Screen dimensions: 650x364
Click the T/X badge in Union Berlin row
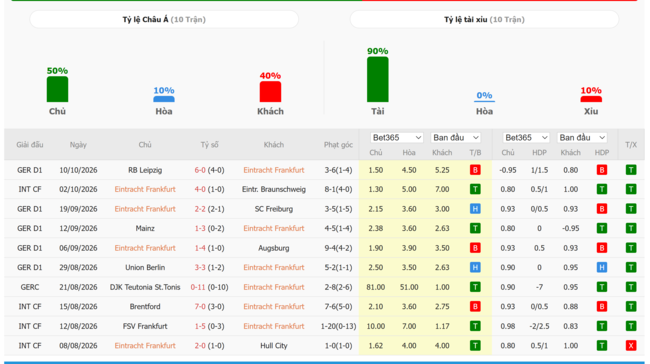click(631, 267)
